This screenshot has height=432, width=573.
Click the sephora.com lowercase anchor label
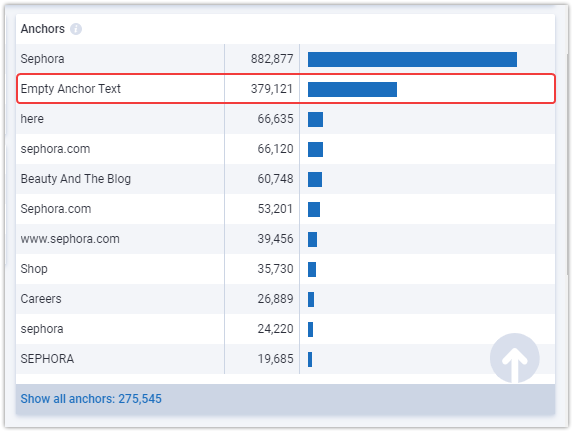55,149
